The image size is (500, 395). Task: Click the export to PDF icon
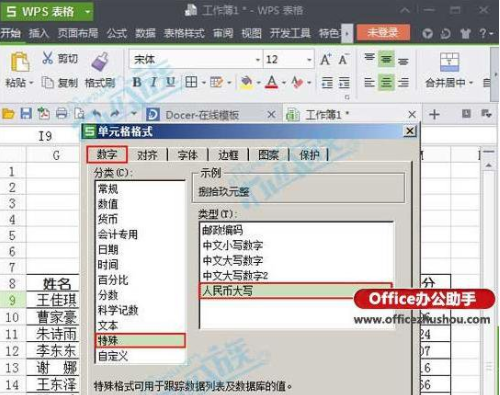(43, 114)
